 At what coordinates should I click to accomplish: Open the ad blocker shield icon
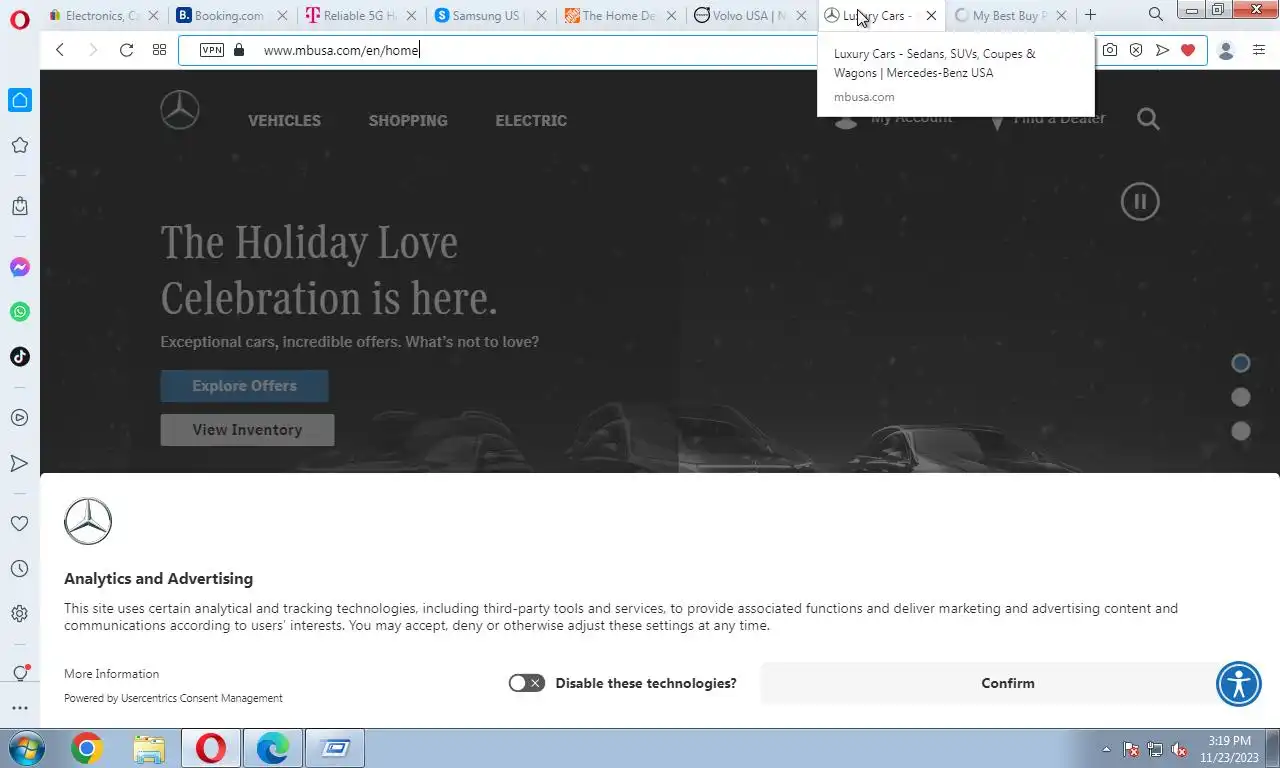1136,50
